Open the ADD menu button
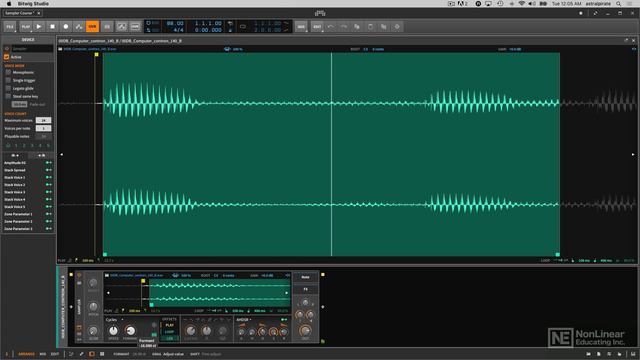 (x=301, y=27)
